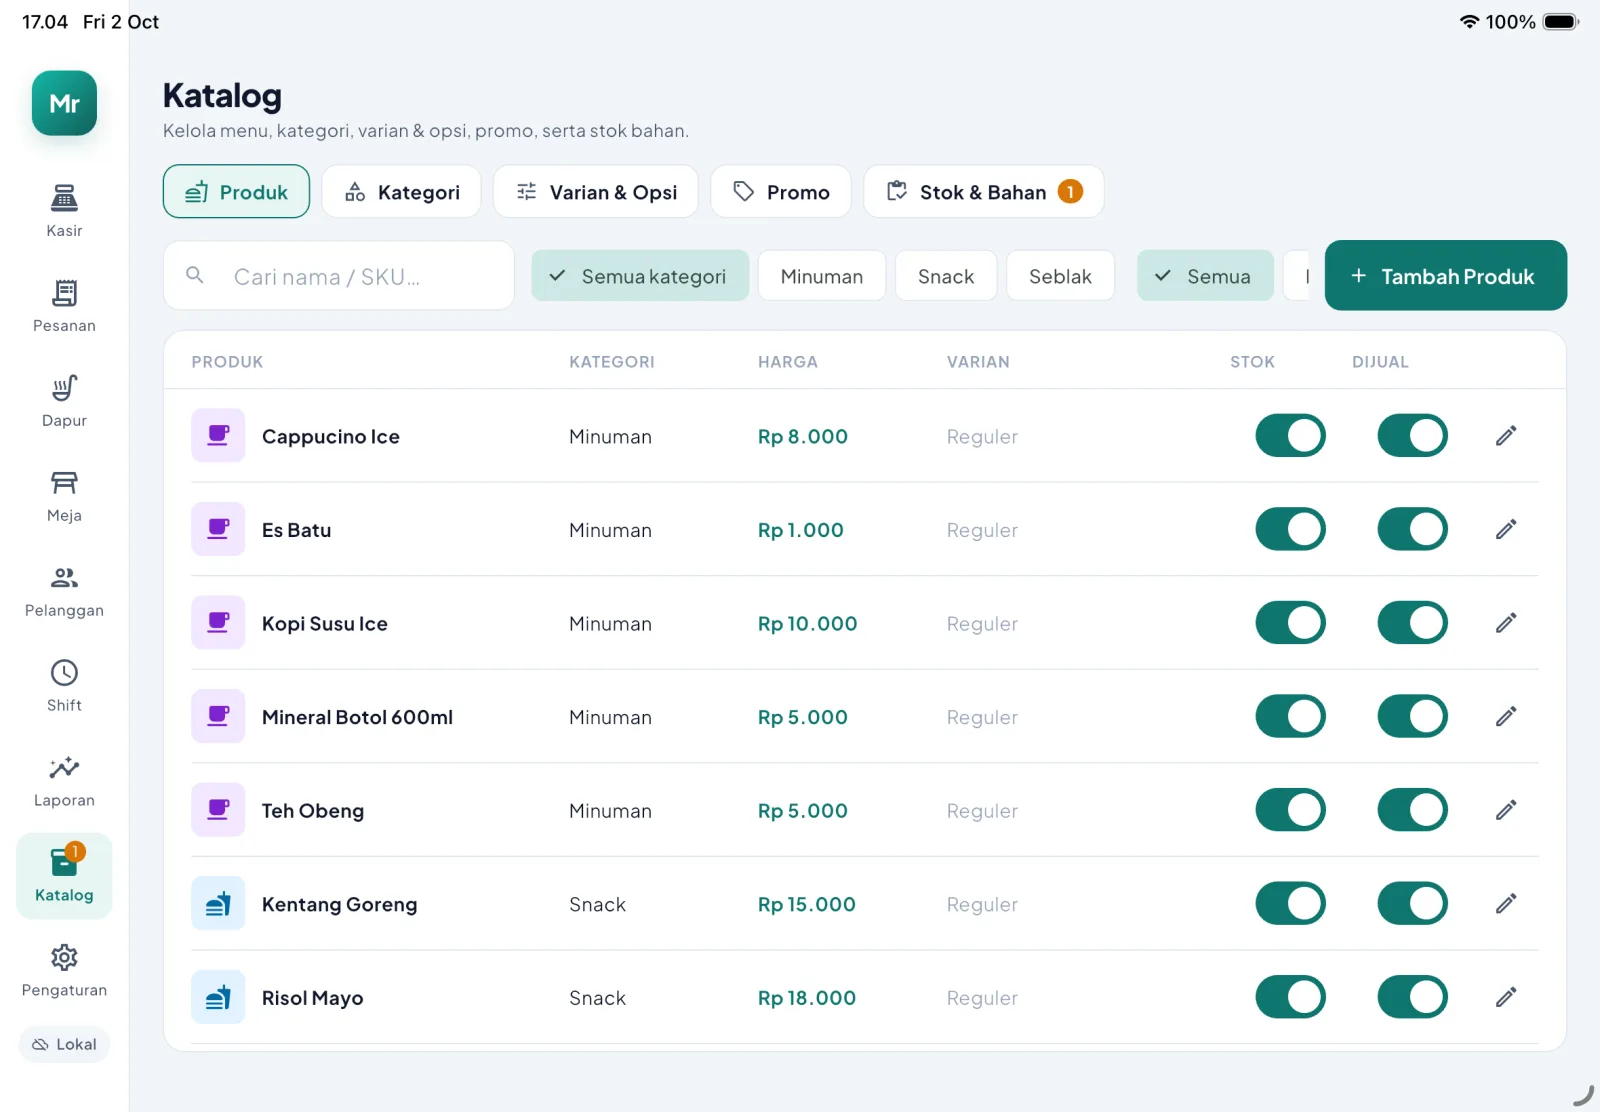Click the Rp 18.000 price of Risol Mayo
Screen dimensions: 1600x1112
click(806, 998)
